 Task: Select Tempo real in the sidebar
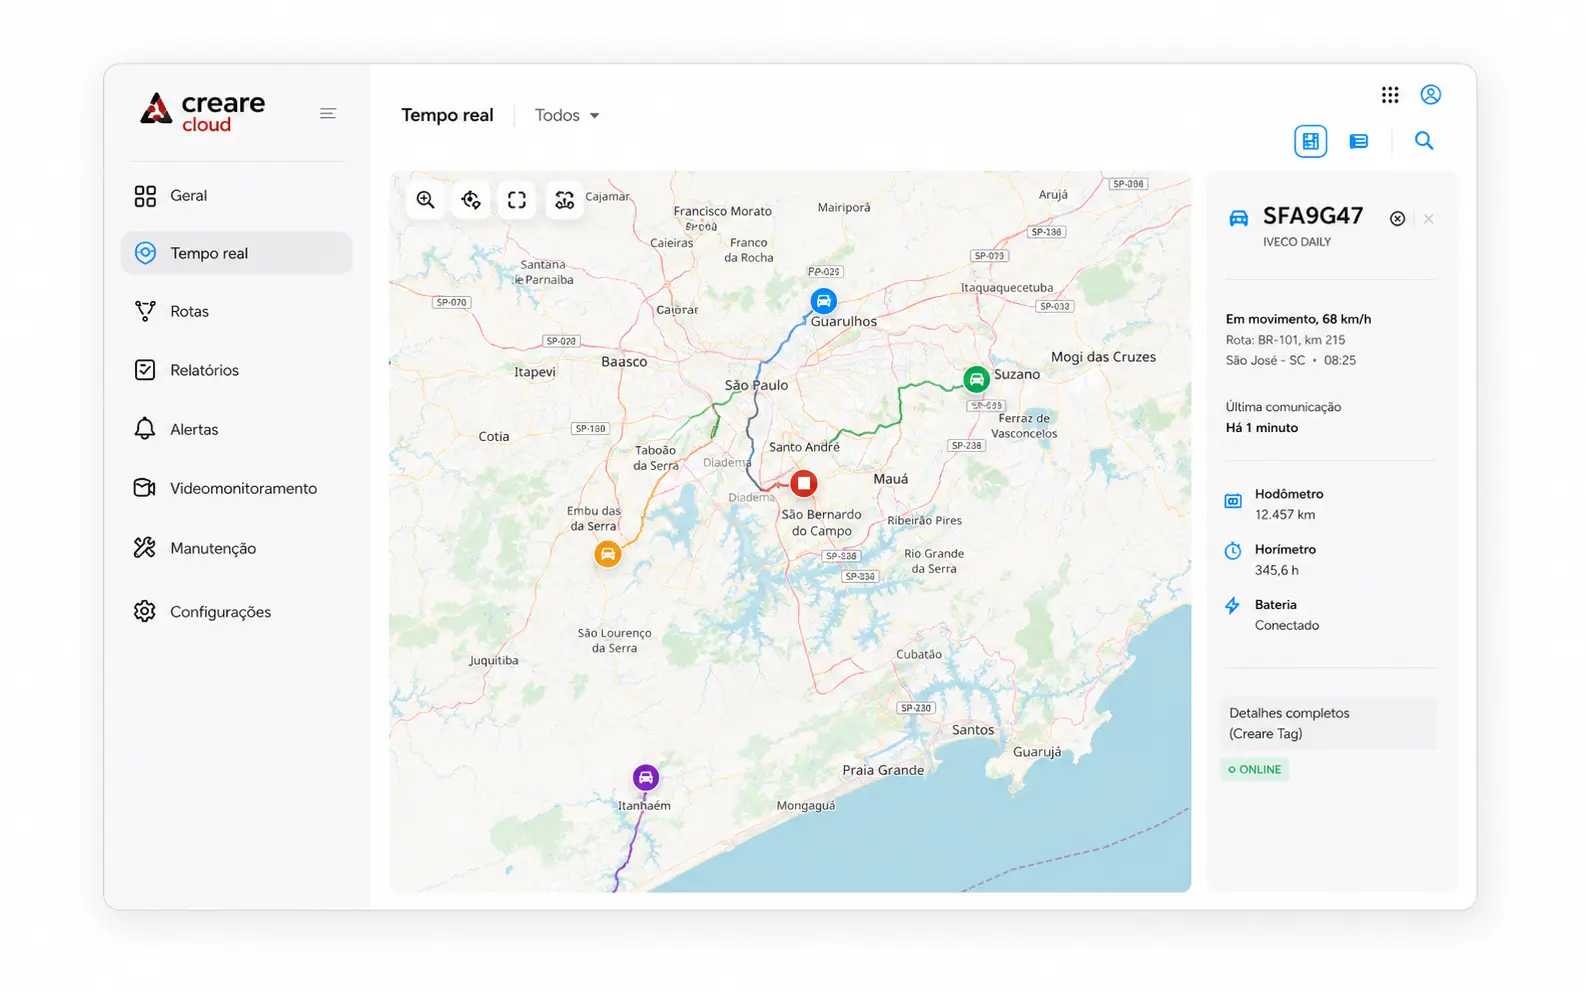click(236, 253)
